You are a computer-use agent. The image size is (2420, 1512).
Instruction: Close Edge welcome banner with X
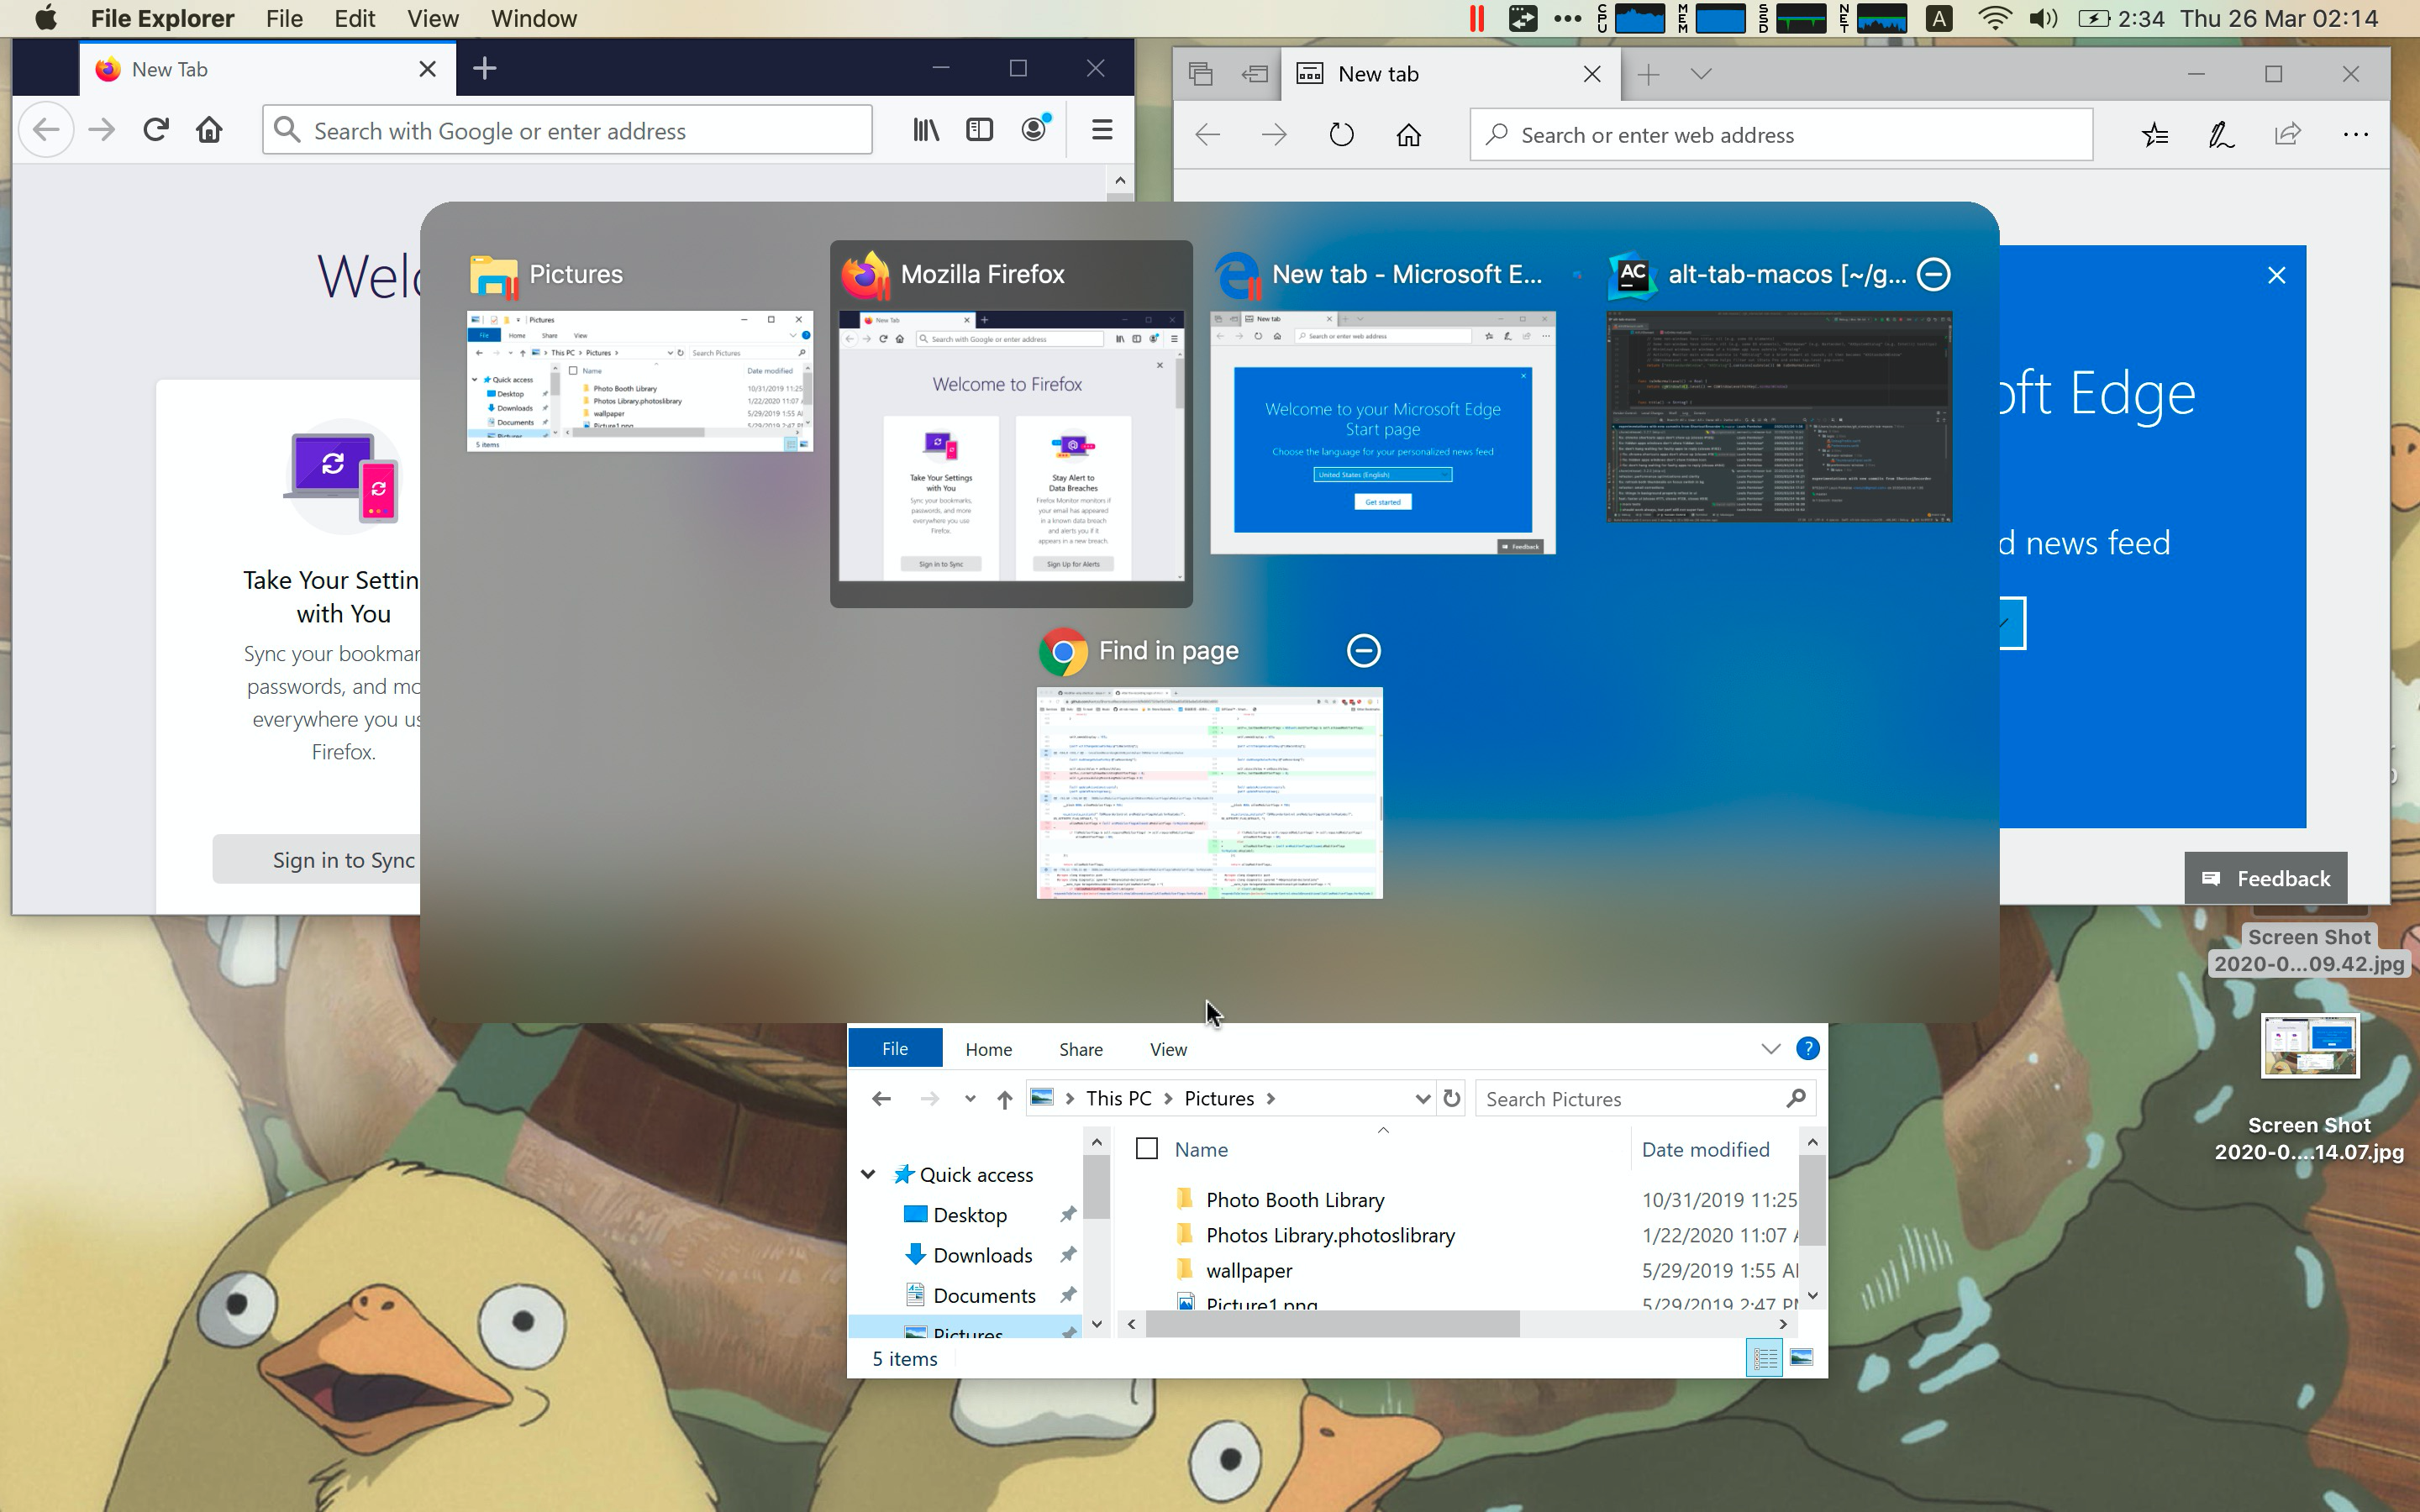point(2277,275)
